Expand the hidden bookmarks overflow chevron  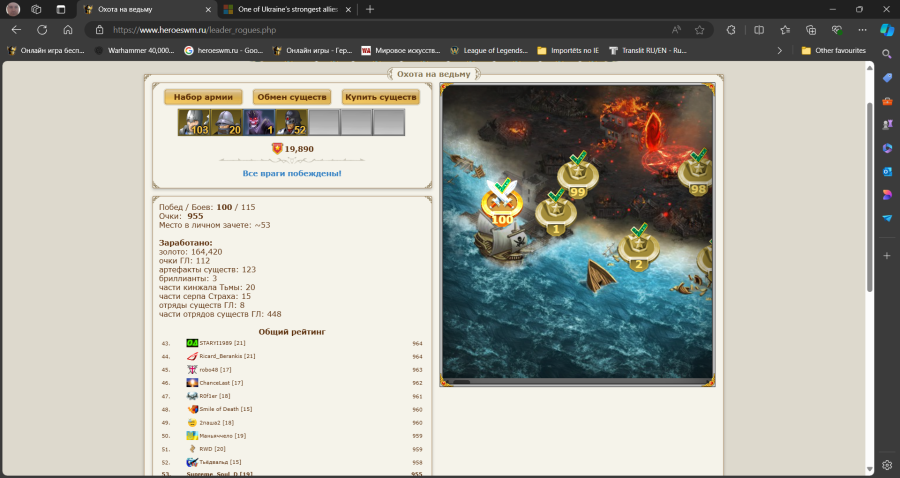pyautogui.click(x=779, y=50)
